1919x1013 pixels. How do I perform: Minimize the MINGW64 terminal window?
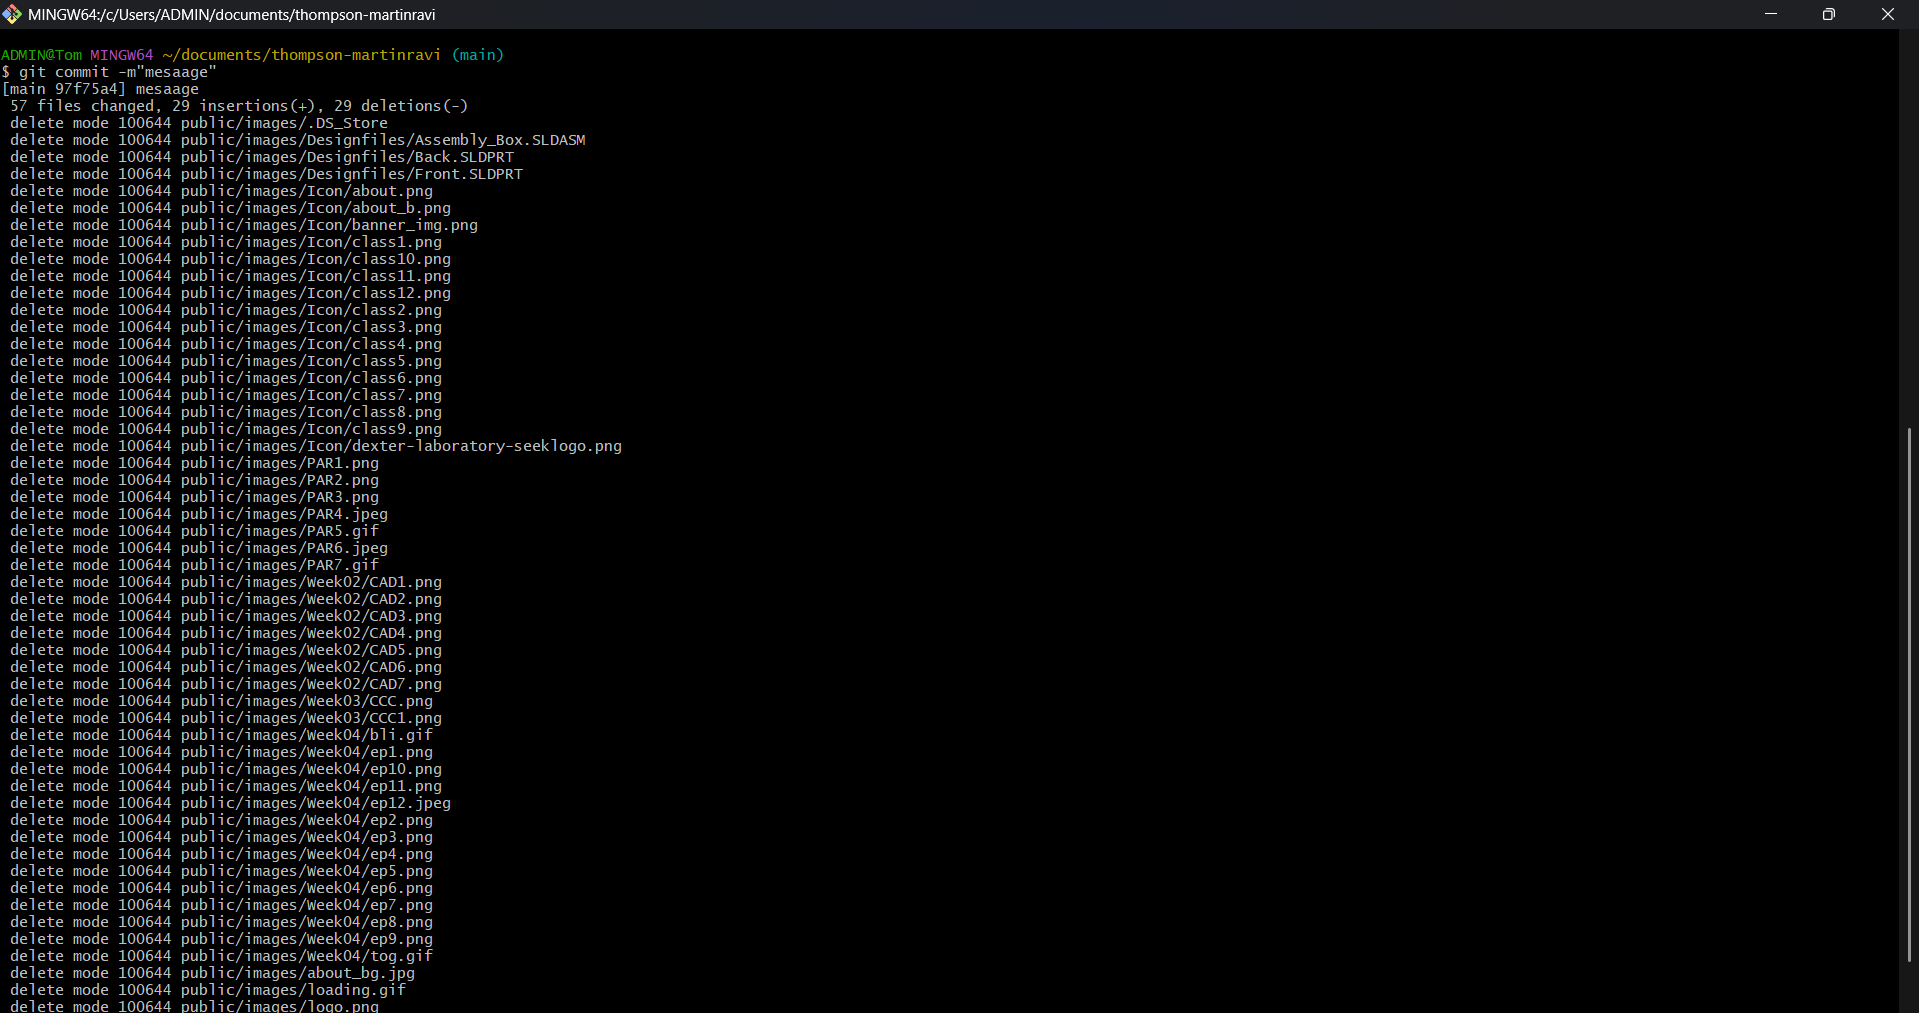[1771, 14]
